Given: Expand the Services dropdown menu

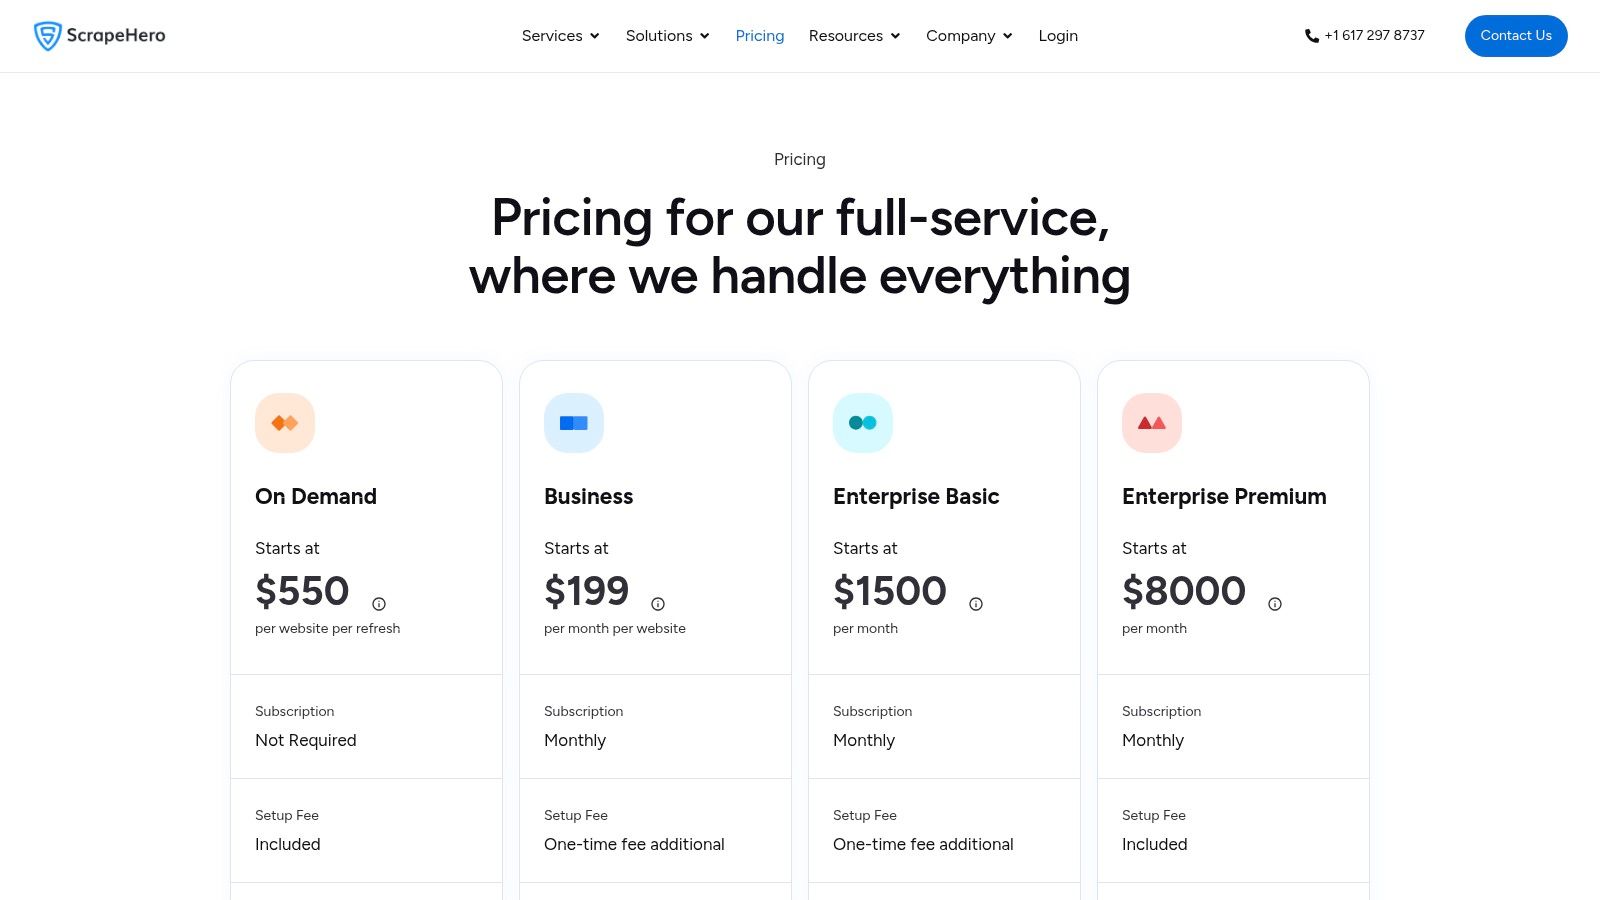Looking at the screenshot, I should [560, 36].
